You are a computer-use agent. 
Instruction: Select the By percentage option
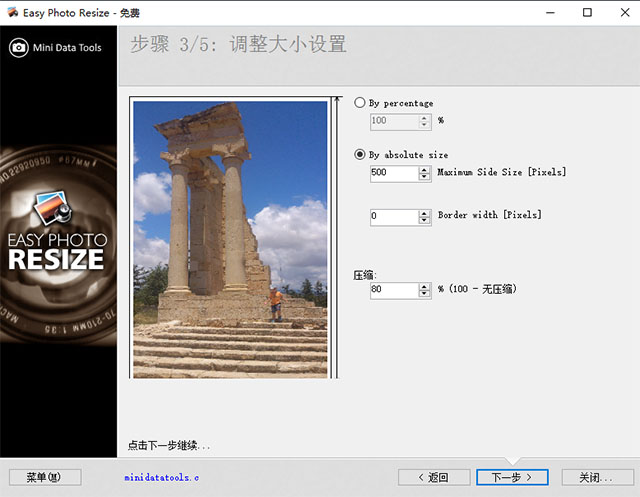pyautogui.click(x=362, y=103)
